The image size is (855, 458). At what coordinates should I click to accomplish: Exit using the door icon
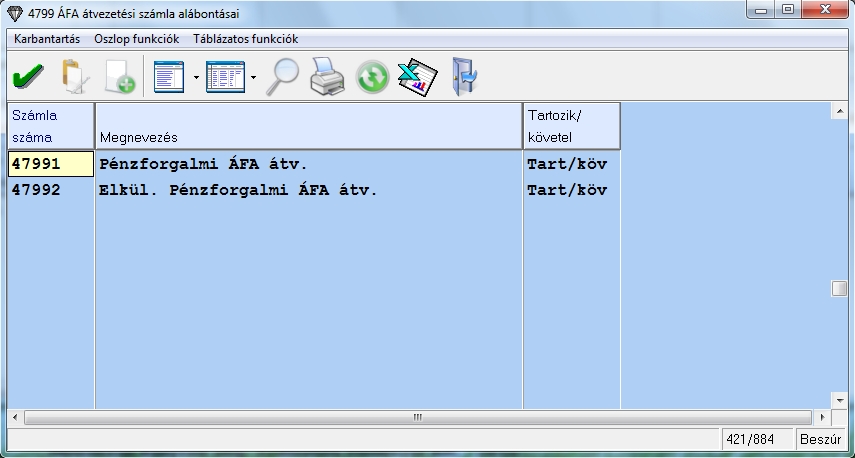point(464,76)
